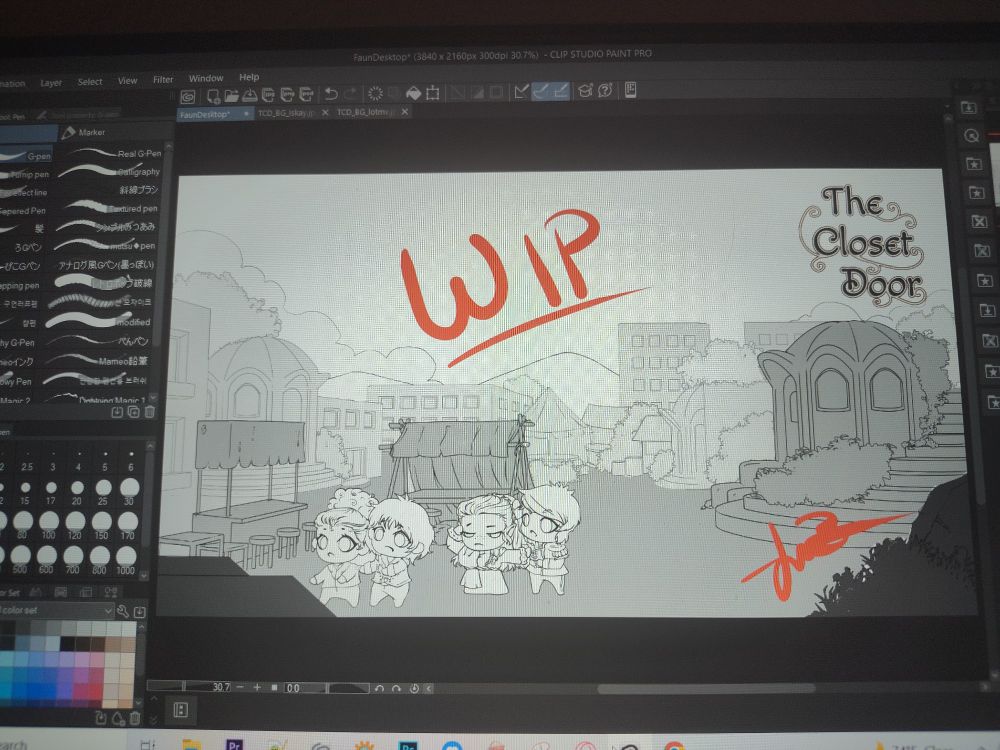Toggle the Snap to Grid icon
1000x750 pixels.
(x=561, y=91)
